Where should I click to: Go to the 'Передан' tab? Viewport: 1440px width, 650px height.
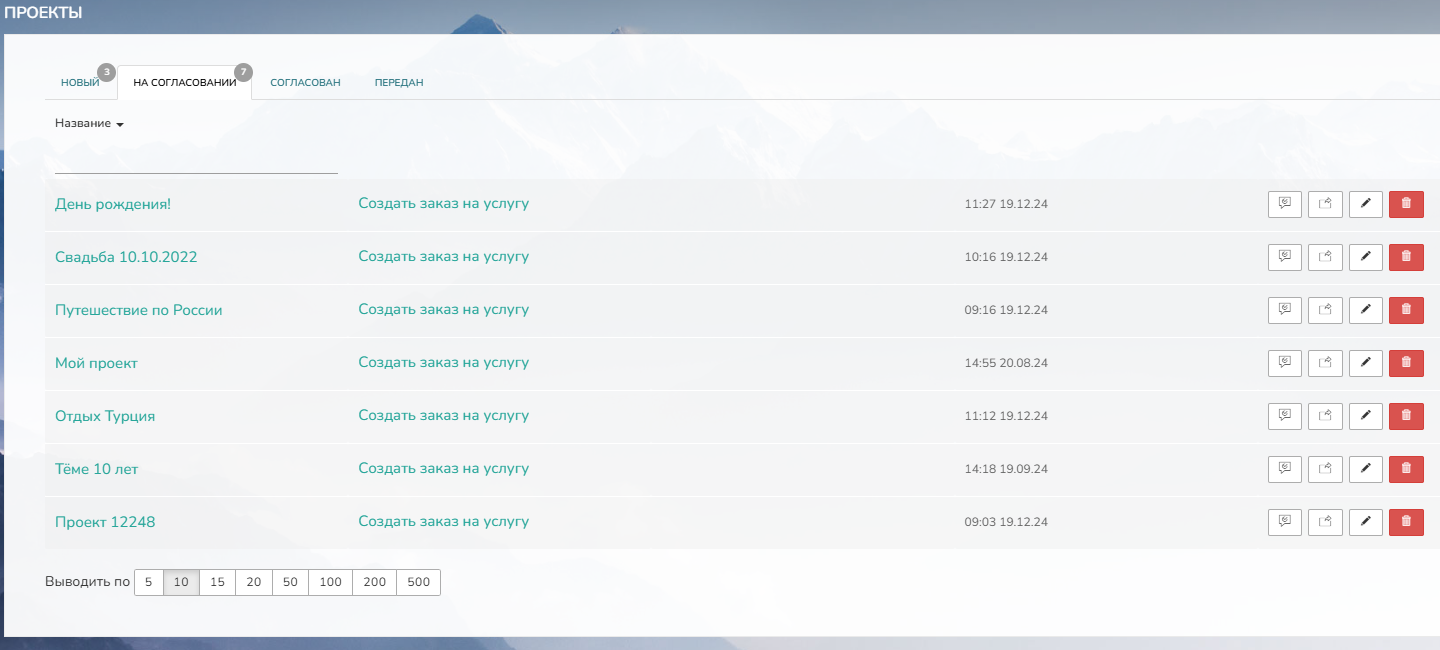tap(399, 83)
